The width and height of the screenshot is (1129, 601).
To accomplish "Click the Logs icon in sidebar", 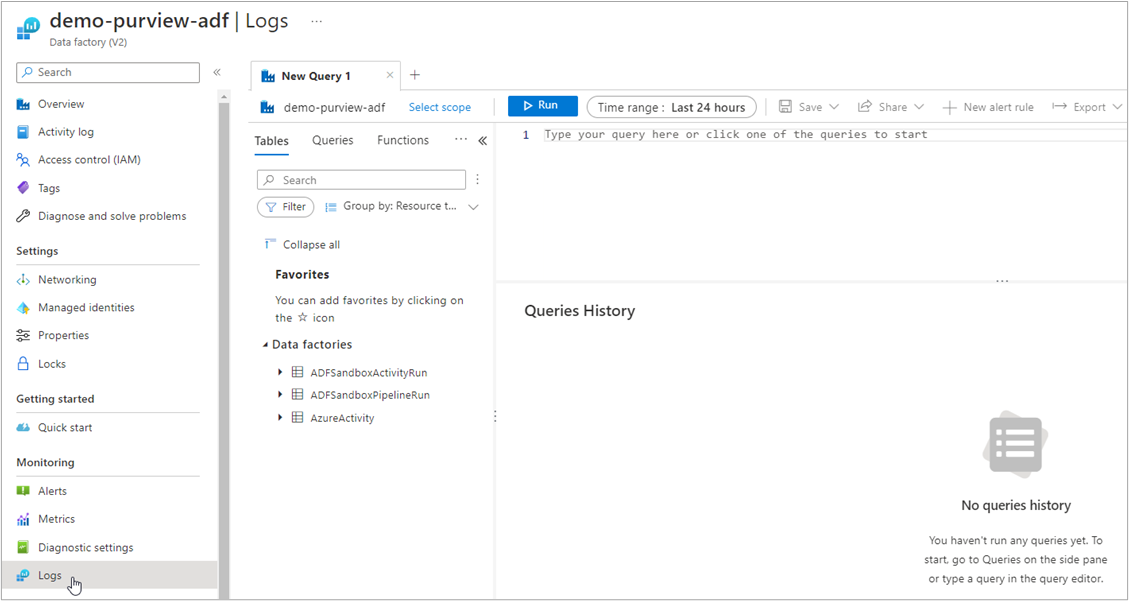I will pyautogui.click(x=23, y=576).
